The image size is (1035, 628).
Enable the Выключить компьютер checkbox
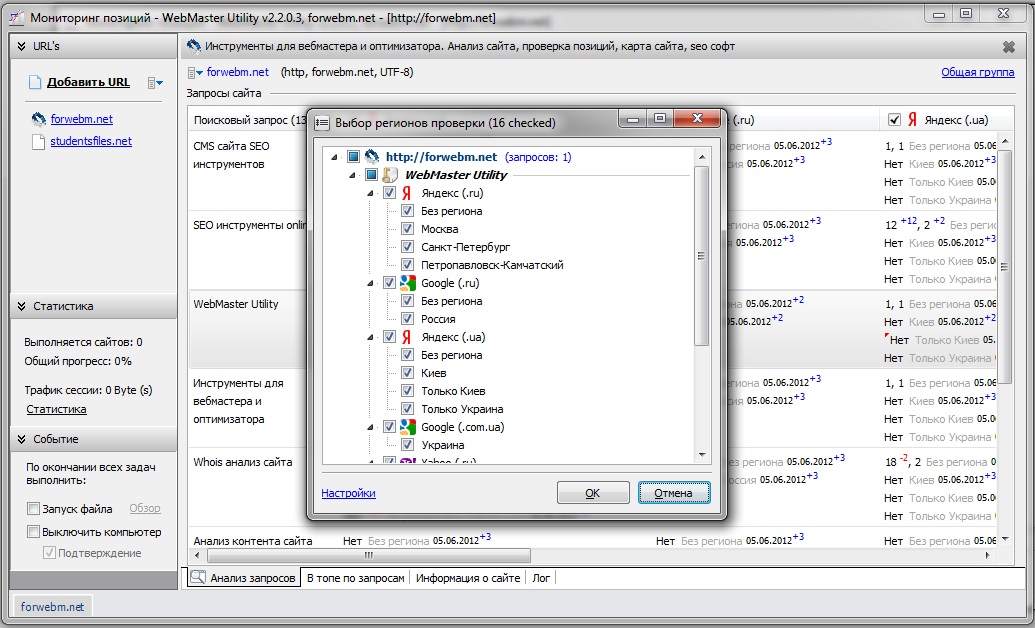[34, 532]
